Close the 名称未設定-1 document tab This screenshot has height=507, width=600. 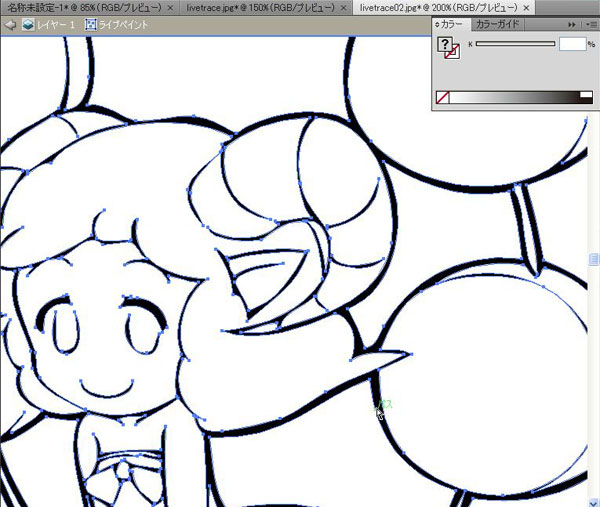(x=169, y=7)
